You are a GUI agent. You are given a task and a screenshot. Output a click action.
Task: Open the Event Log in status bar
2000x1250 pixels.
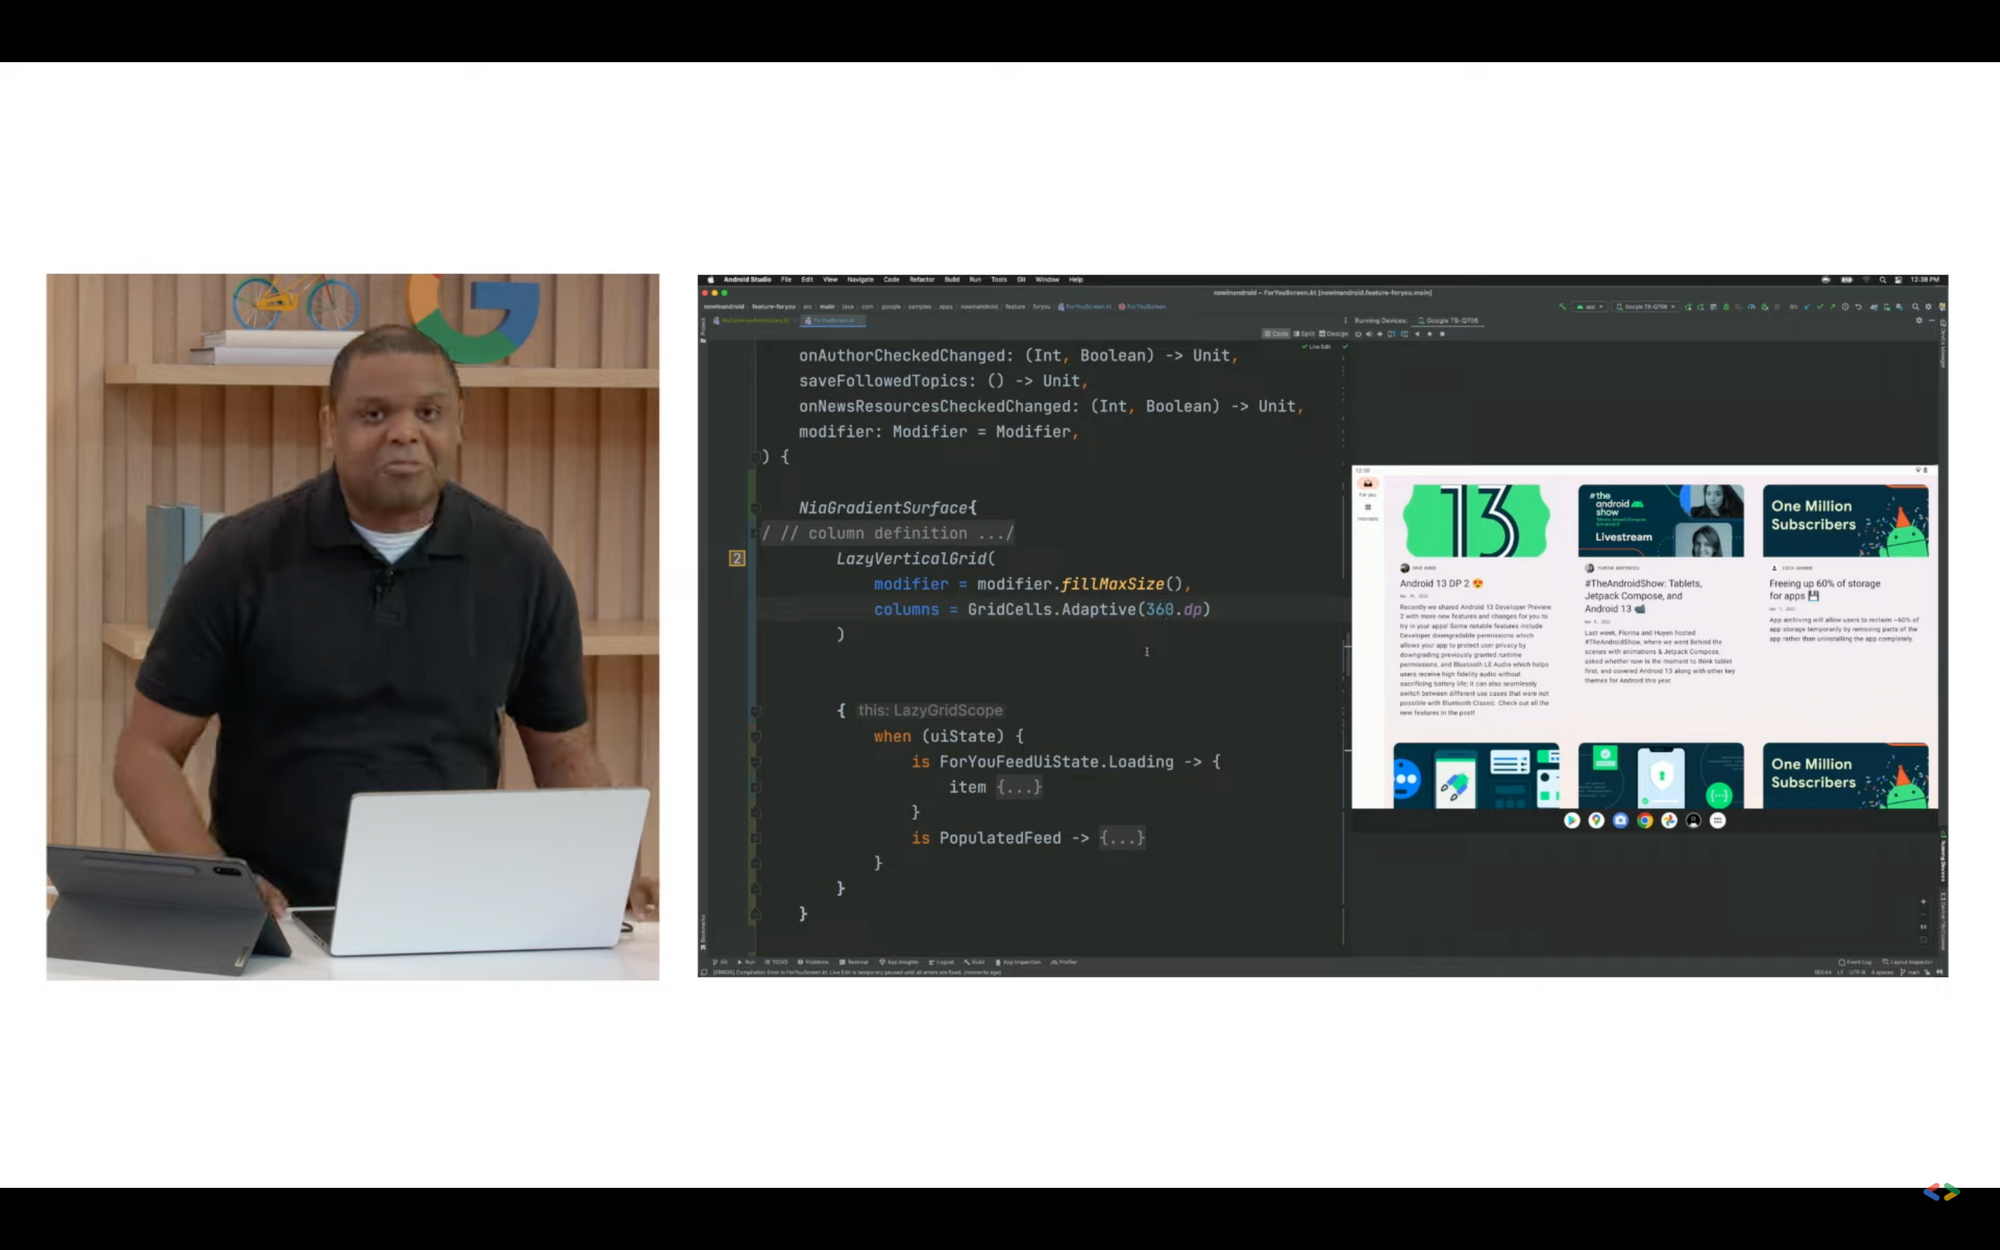pos(1855,962)
